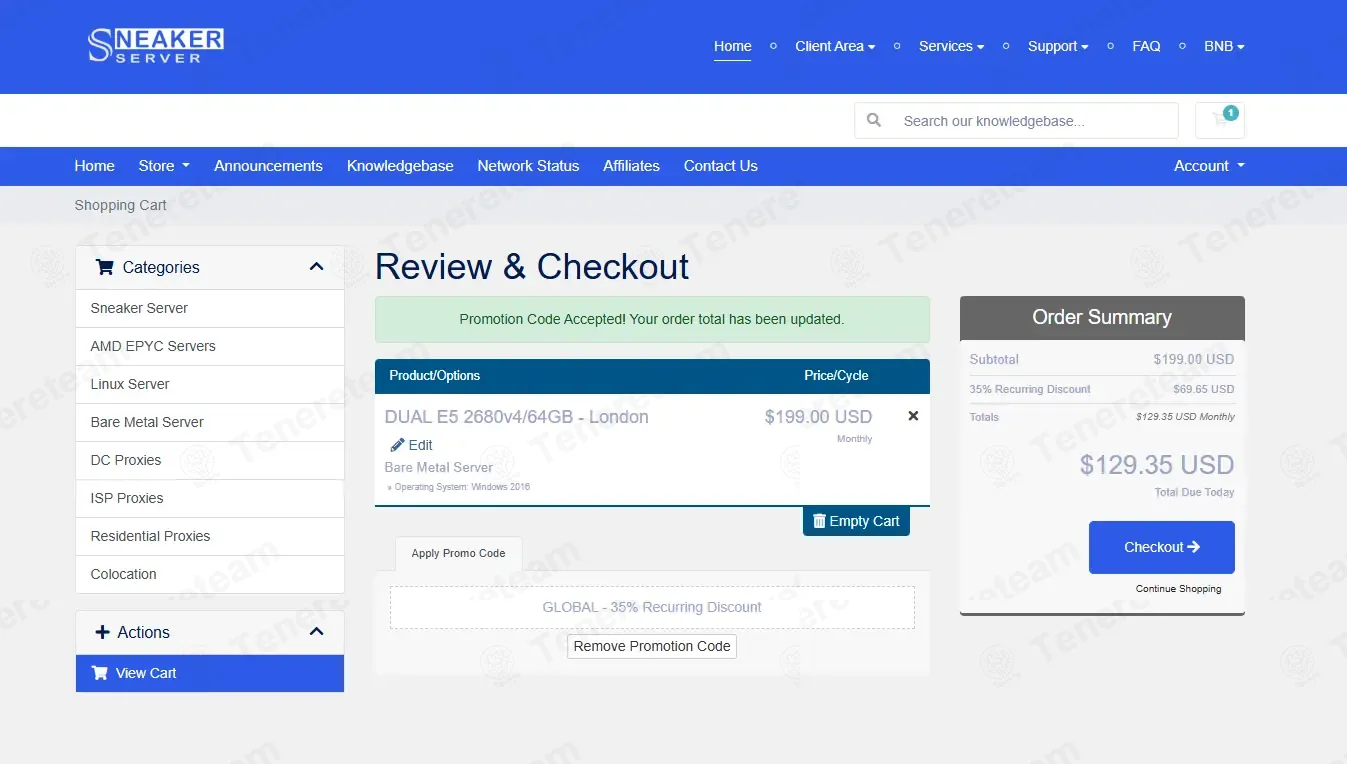This screenshot has height=764, width=1347.
Task: Click the Checkout button
Action: [x=1161, y=547]
